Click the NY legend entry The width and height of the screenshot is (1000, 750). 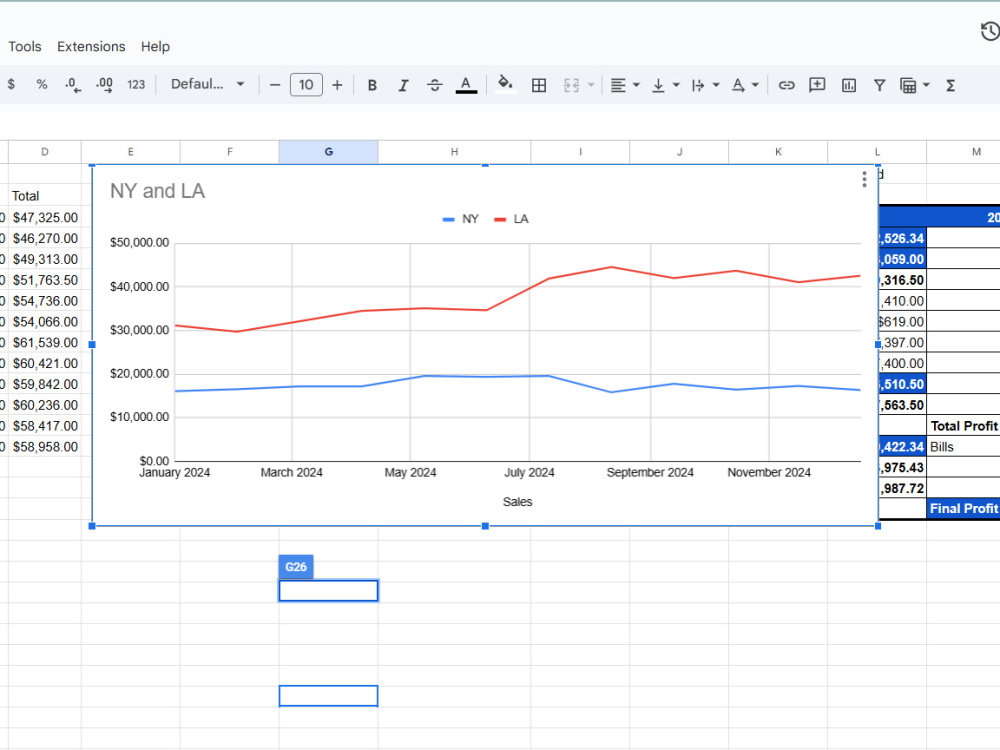tap(460, 219)
